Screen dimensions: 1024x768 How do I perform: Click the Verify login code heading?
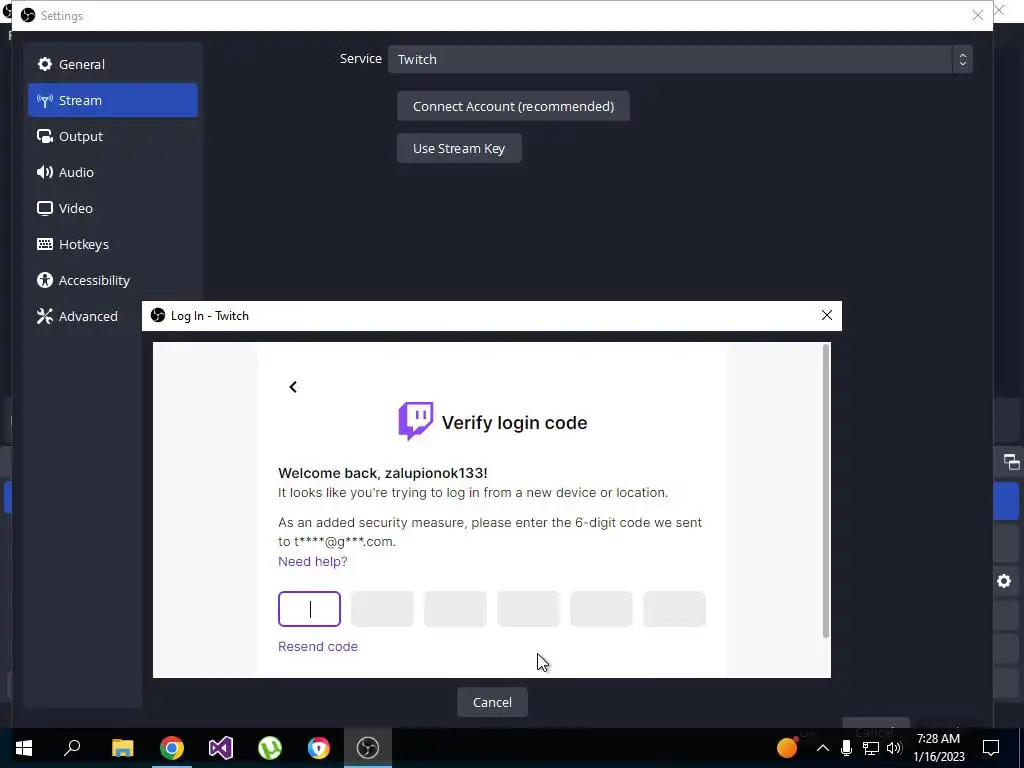[514, 423]
